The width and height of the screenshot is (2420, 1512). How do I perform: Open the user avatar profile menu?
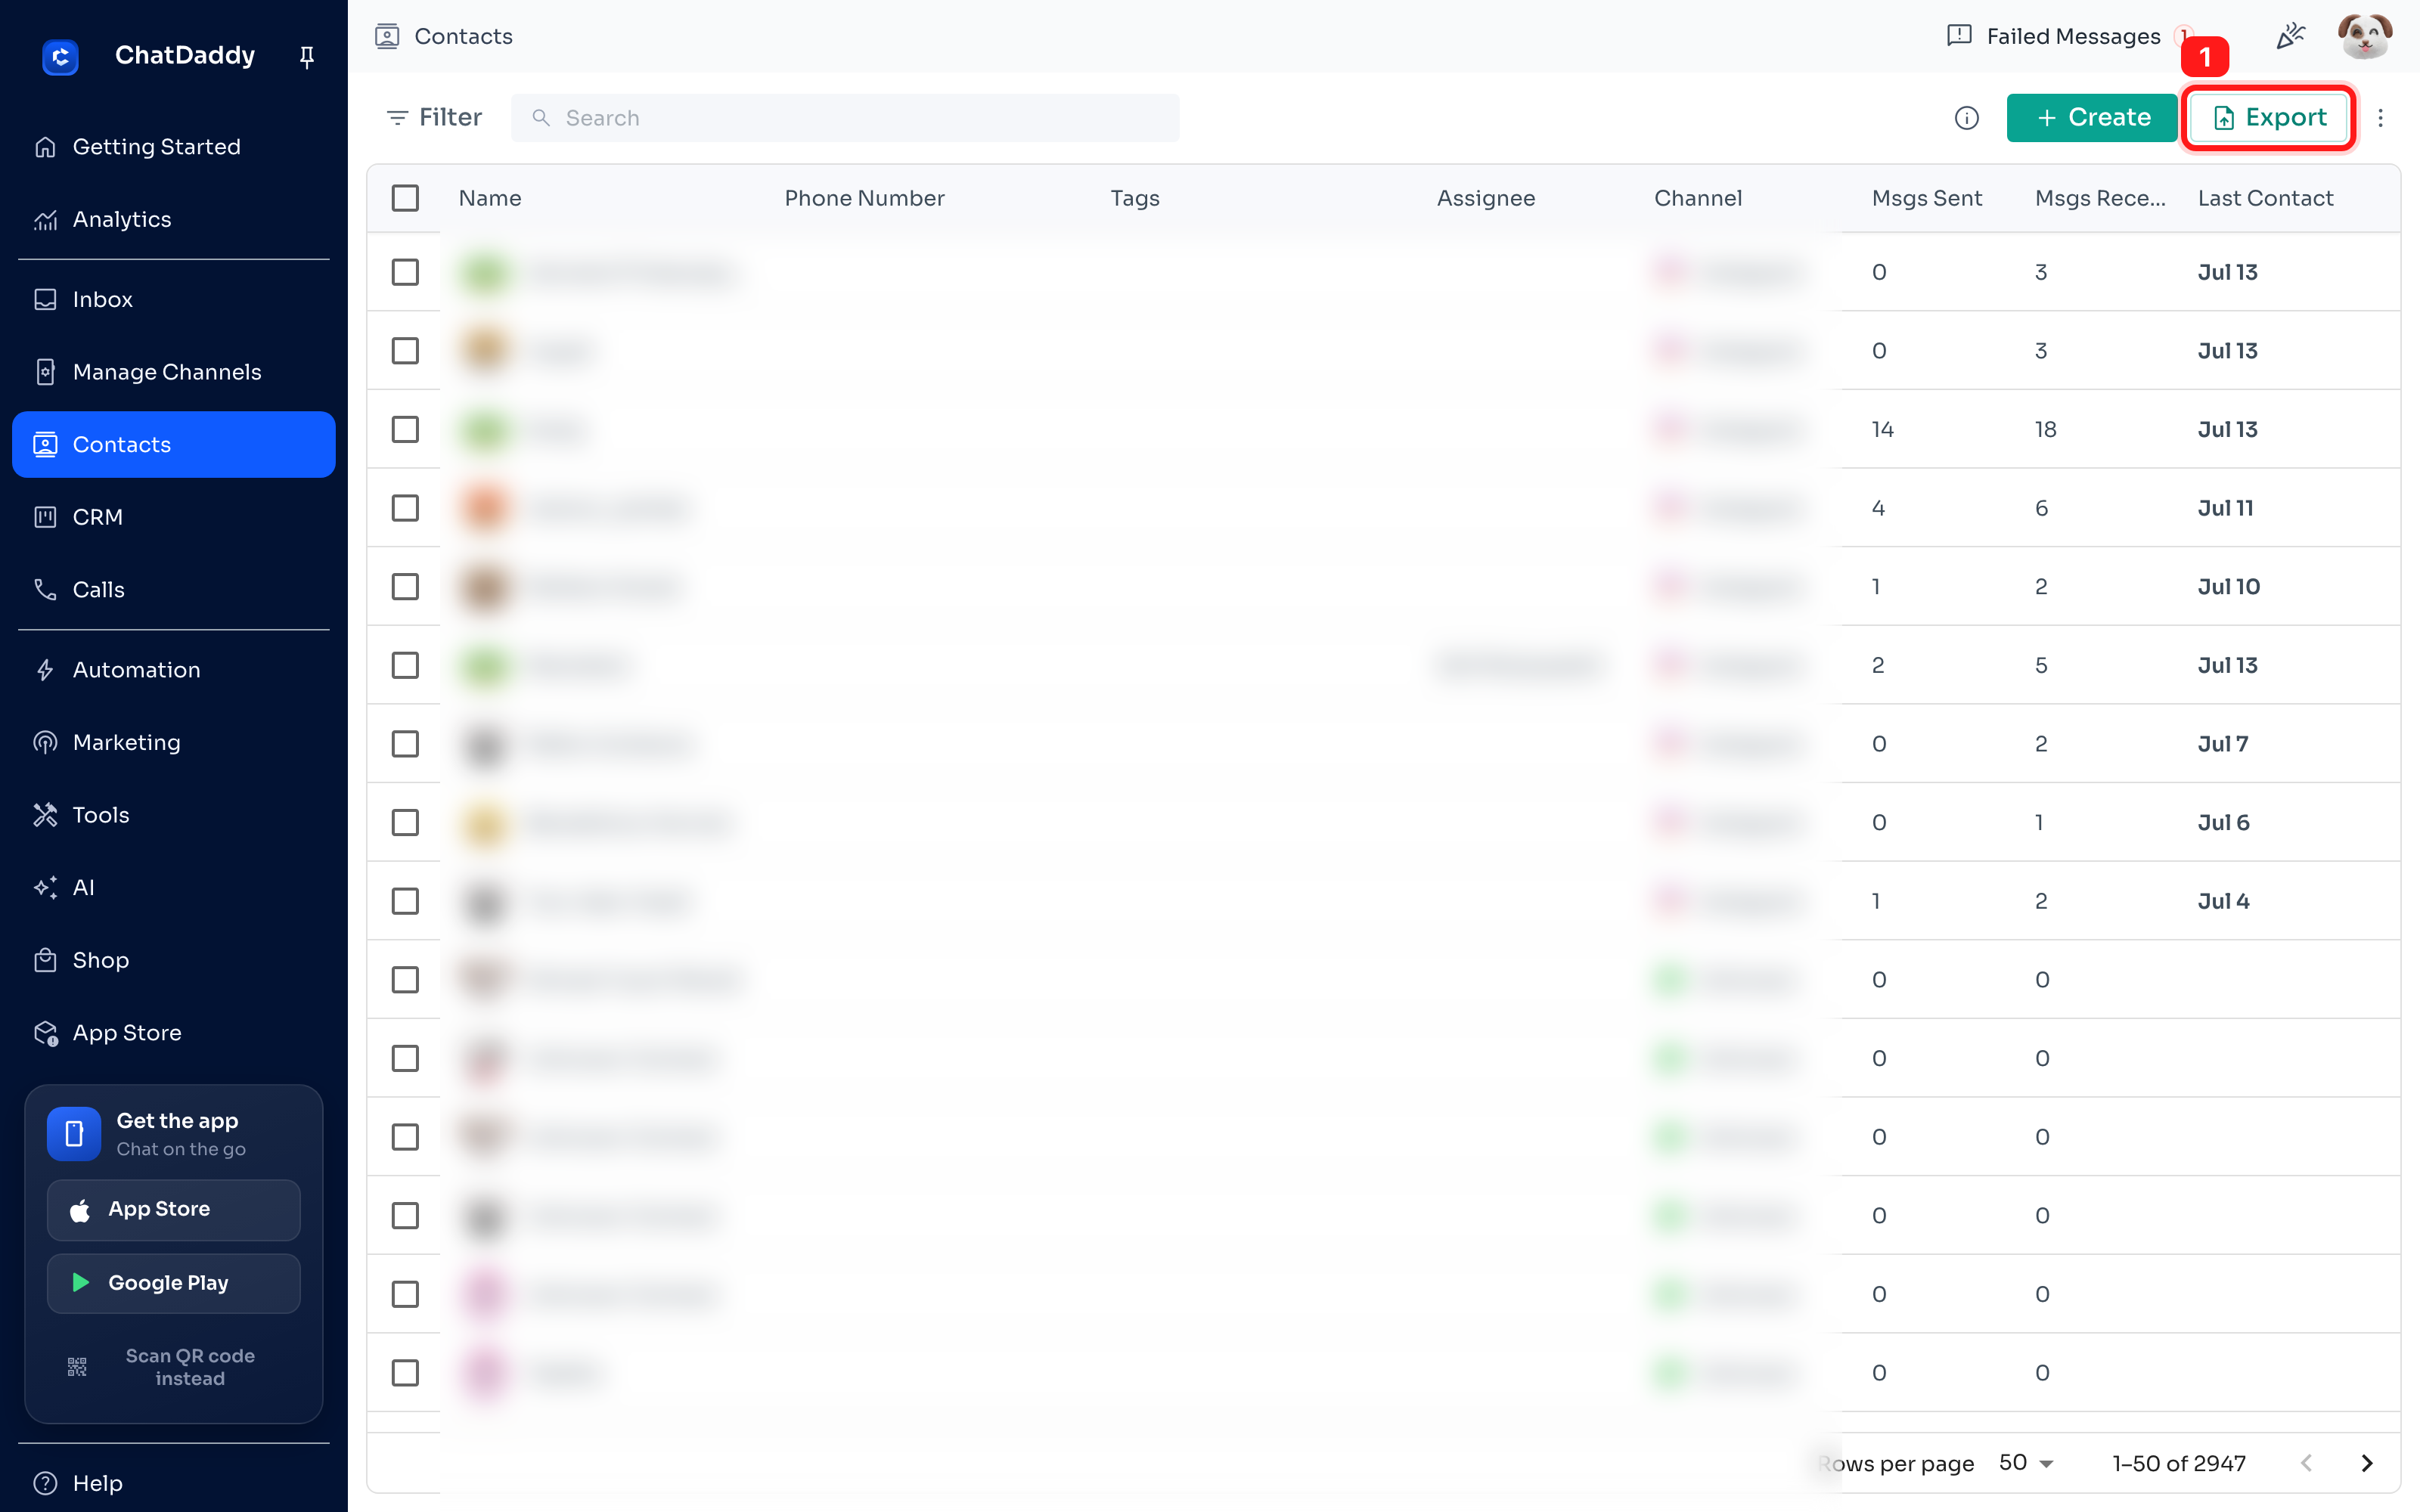coord(2364,36)
